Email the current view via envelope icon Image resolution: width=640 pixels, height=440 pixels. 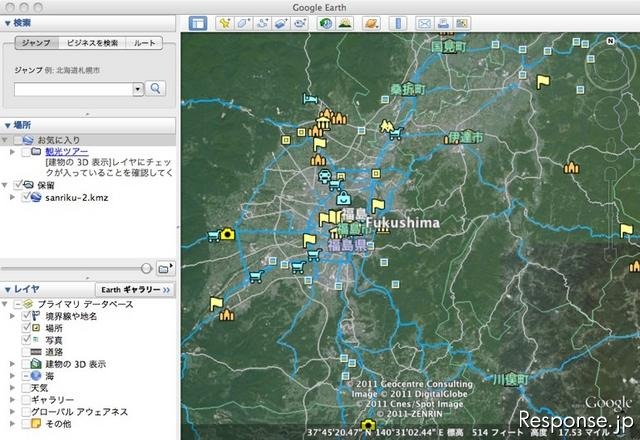pos(424,23)
